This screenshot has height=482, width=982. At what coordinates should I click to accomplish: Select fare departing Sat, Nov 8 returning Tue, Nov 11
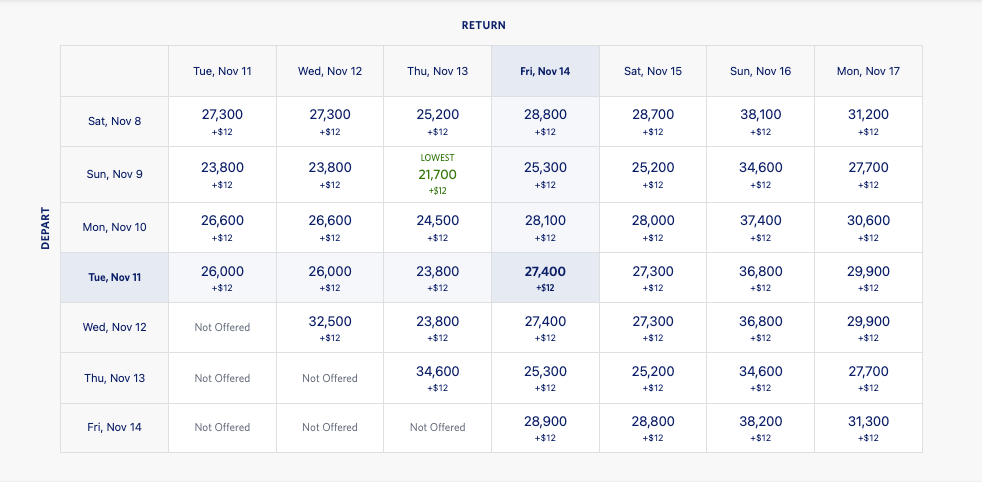[x=222, y=121]
